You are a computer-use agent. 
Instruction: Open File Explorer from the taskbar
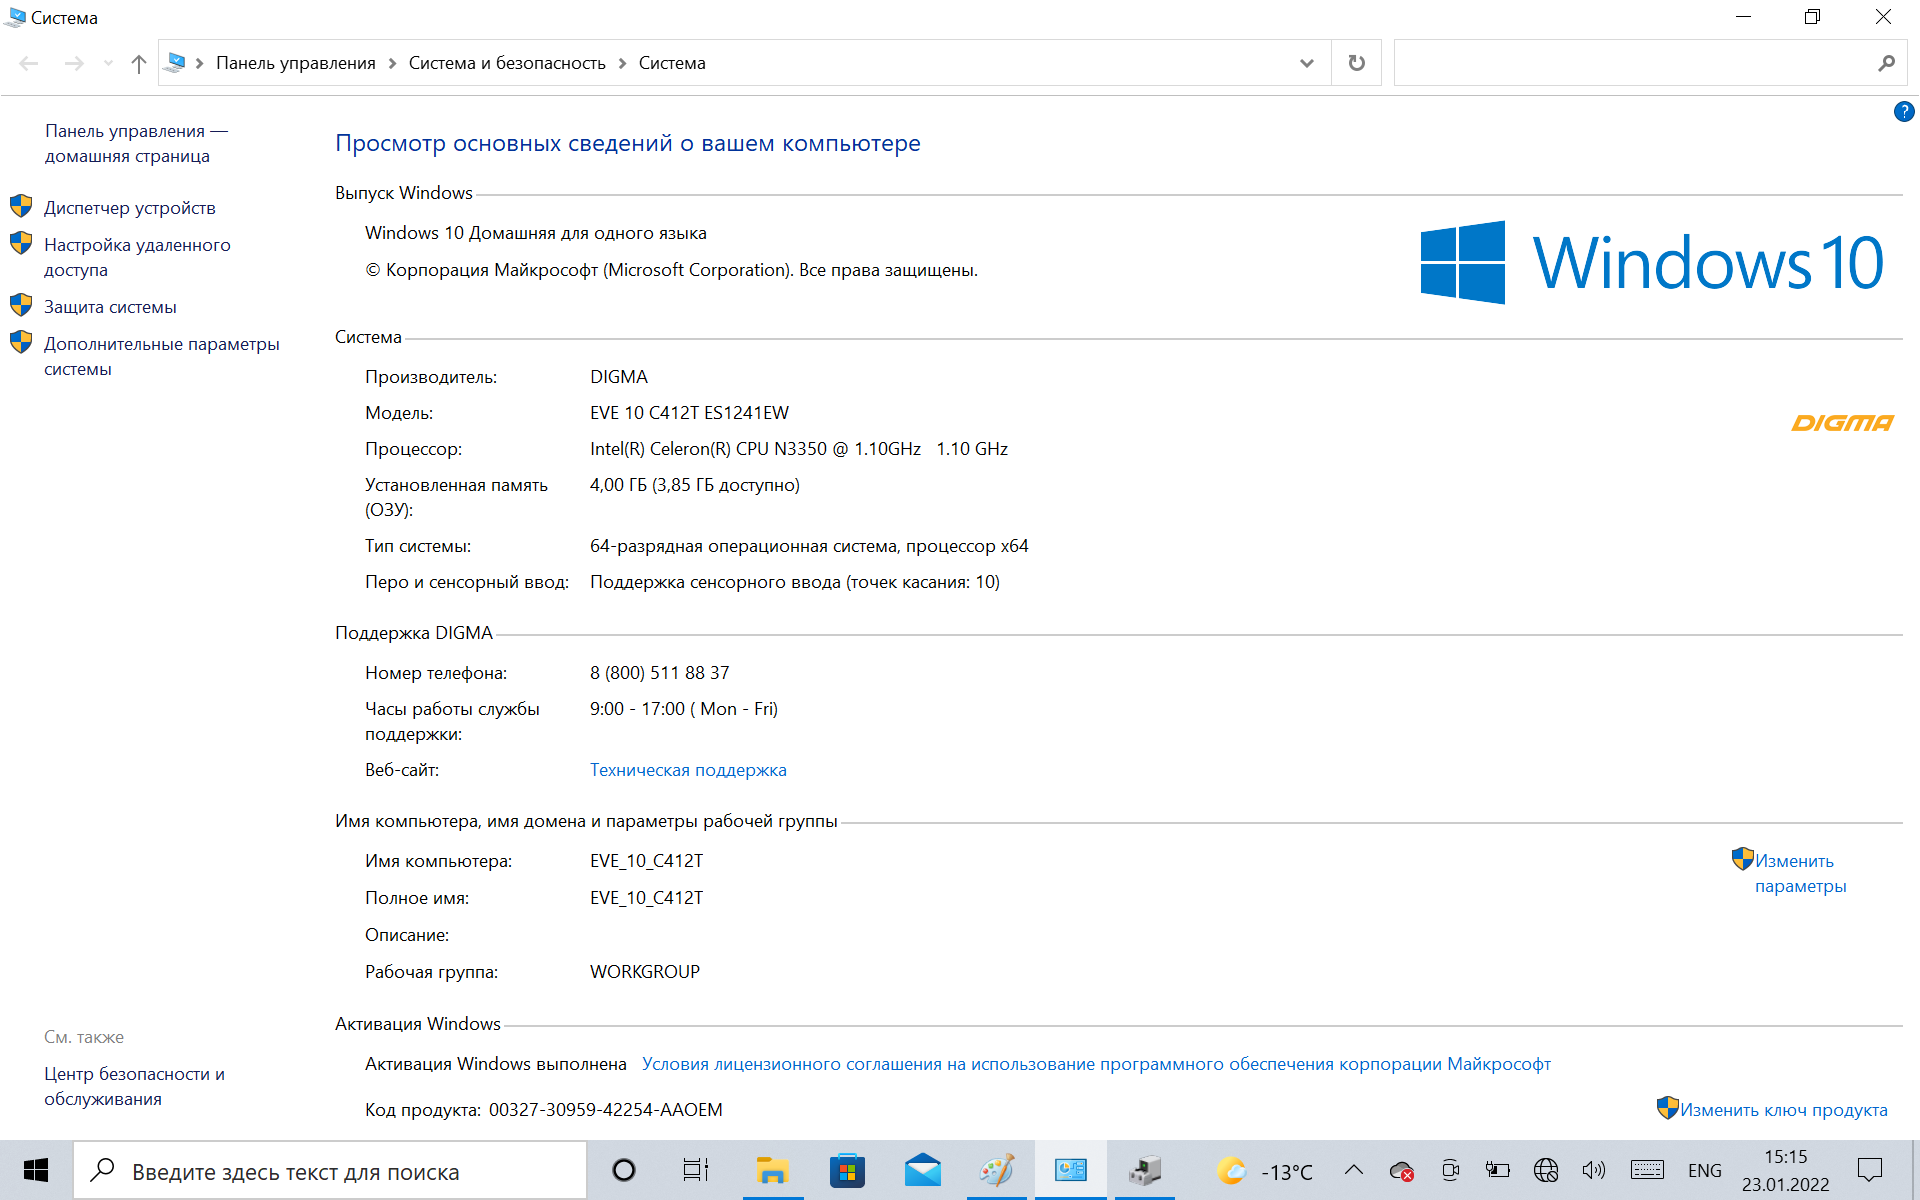pos(772,1170)
